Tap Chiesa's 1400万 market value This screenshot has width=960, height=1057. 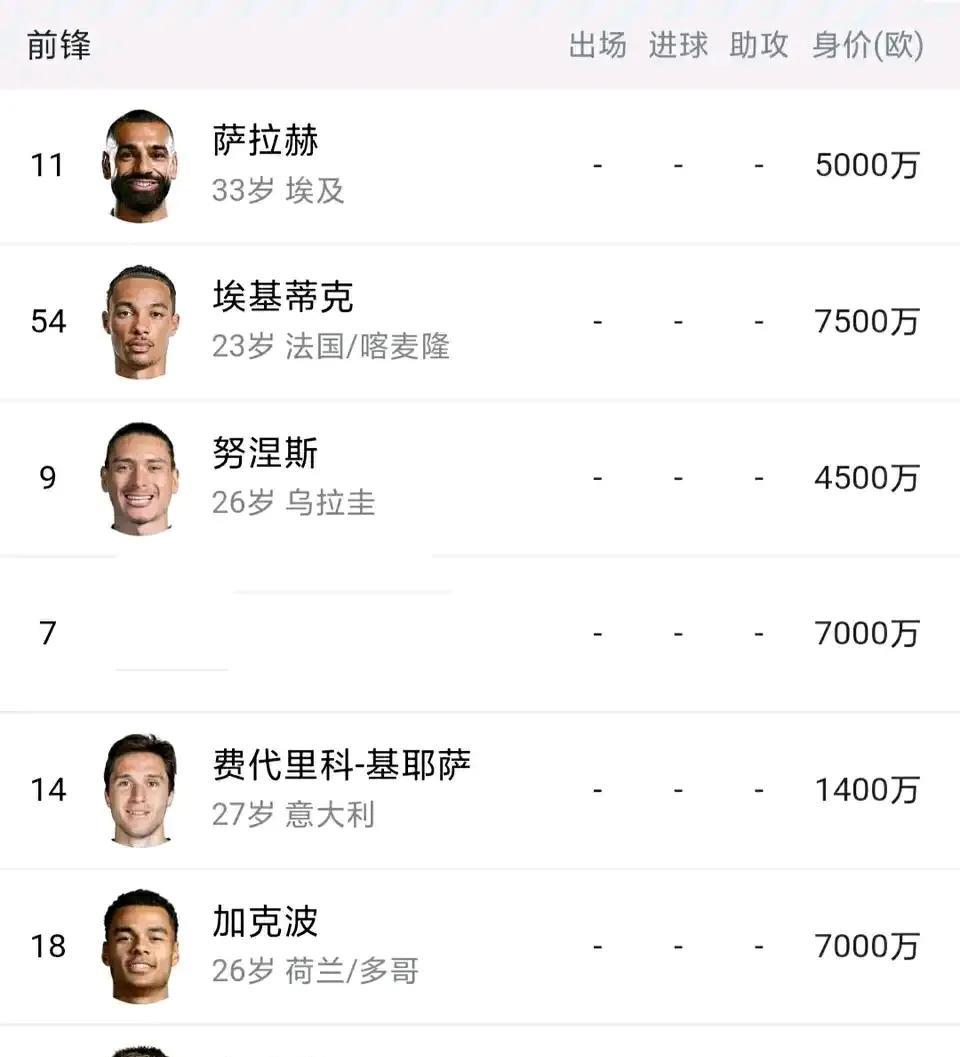(x=866, y=790)
